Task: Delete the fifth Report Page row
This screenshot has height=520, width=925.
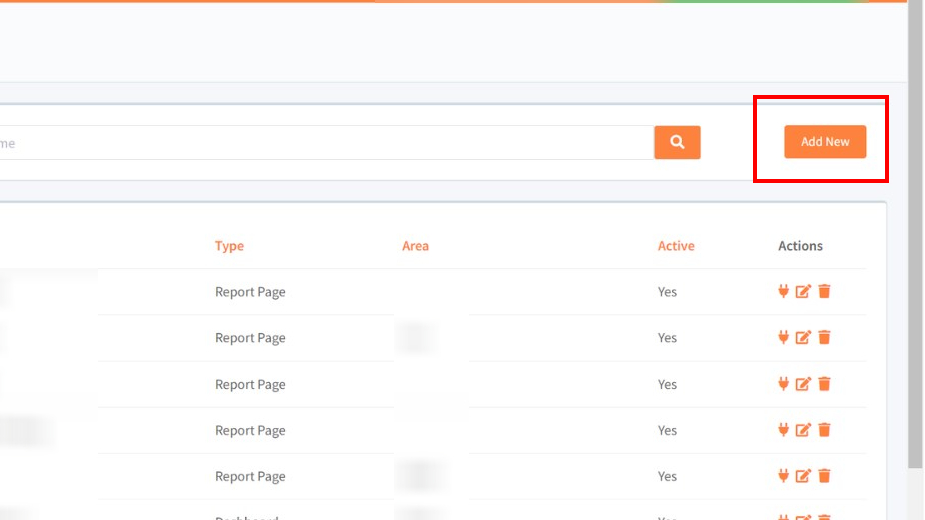Action: click(x=824, y=476)
